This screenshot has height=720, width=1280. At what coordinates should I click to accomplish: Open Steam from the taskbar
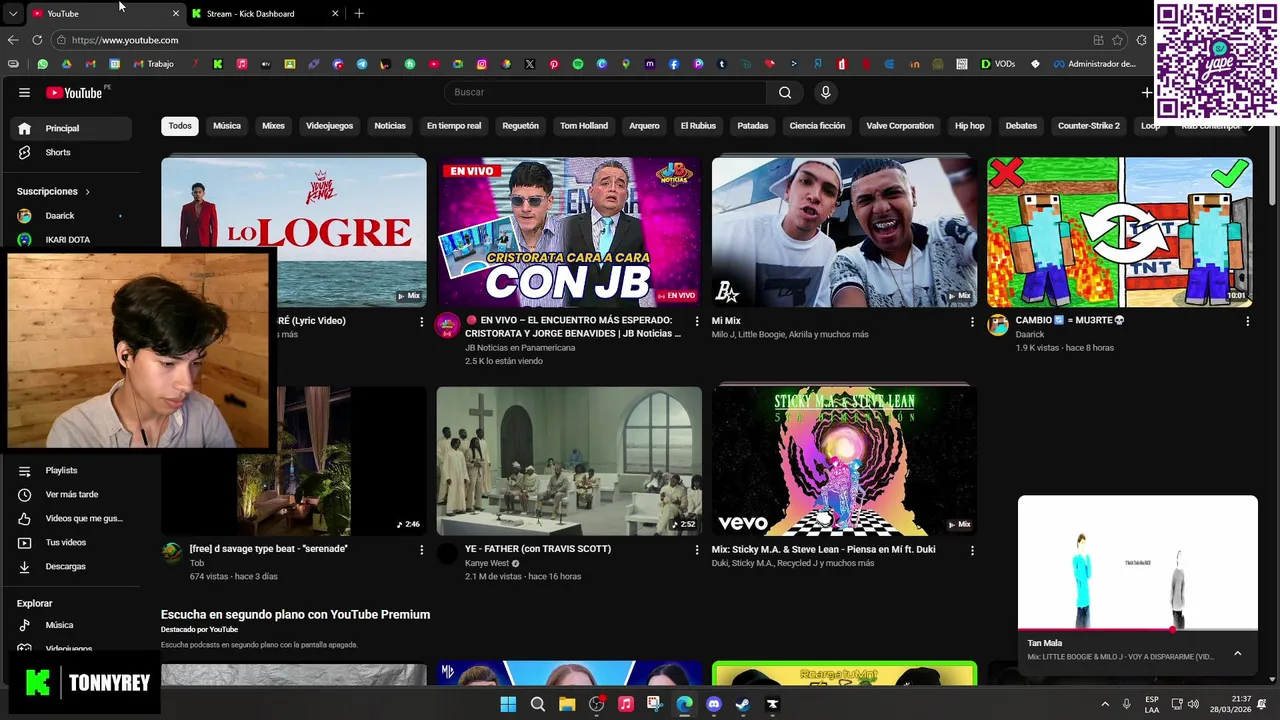pyautogui.click(x=743, y=704)
